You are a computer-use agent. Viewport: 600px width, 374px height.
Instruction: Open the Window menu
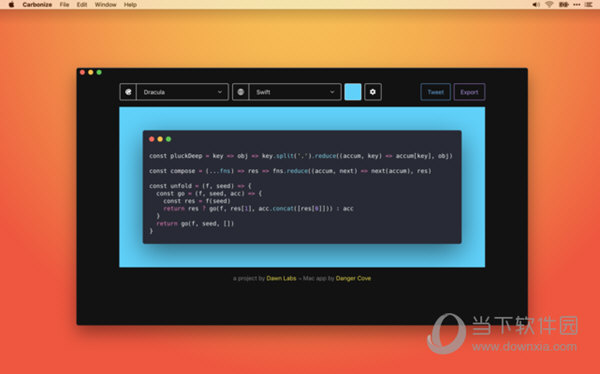click(x=105, y=5)
